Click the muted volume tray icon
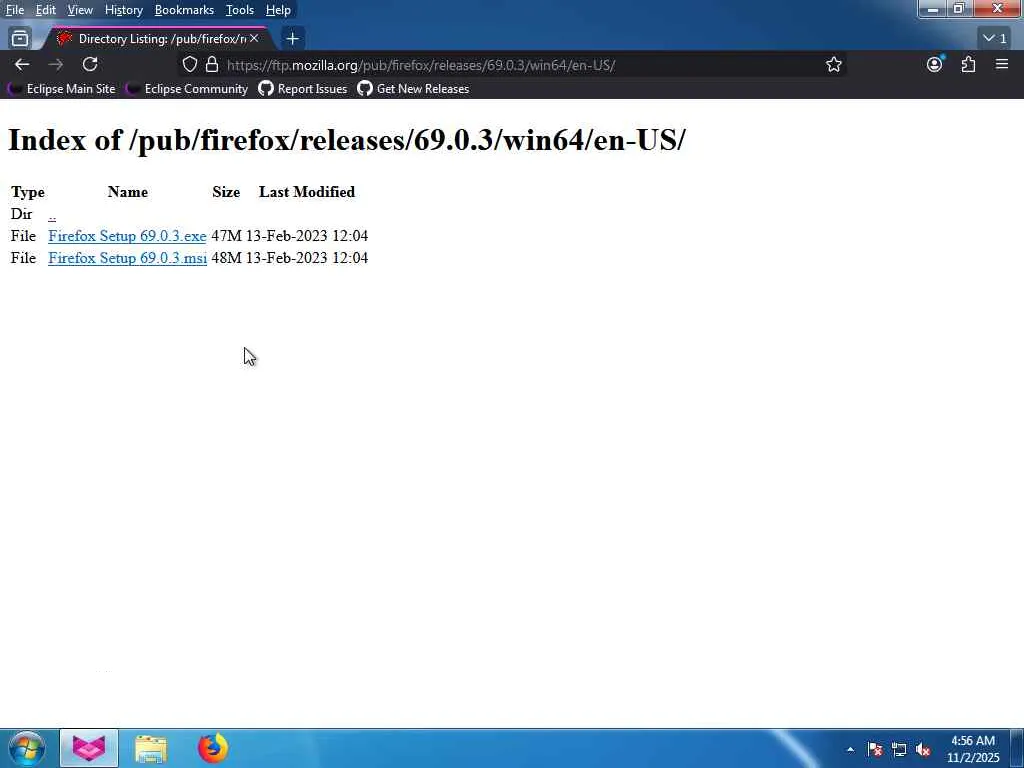Image resolution: width=1024 pixels, height=768 pixels. click(x=923, y=749)
